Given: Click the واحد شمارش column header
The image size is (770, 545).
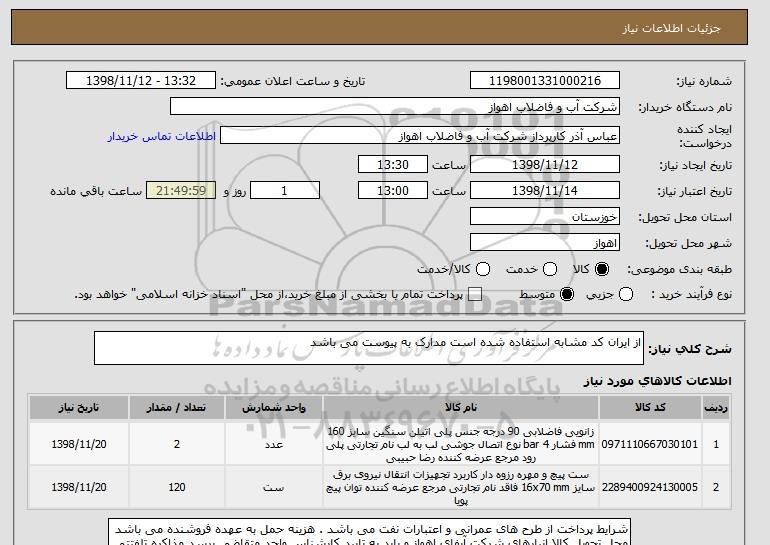Looking at the screenshot, I should click(274, 408).
